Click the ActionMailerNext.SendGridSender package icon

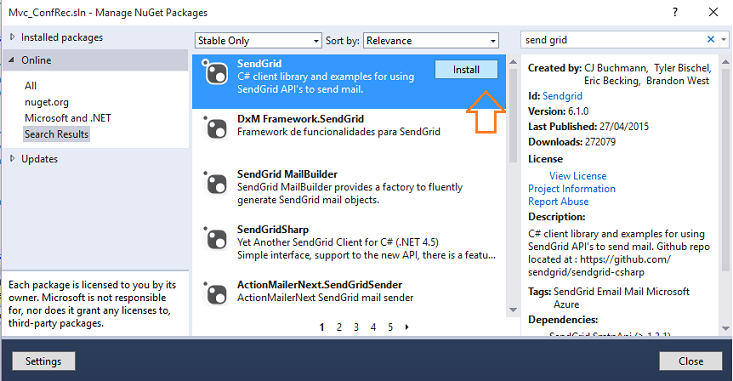216,293
